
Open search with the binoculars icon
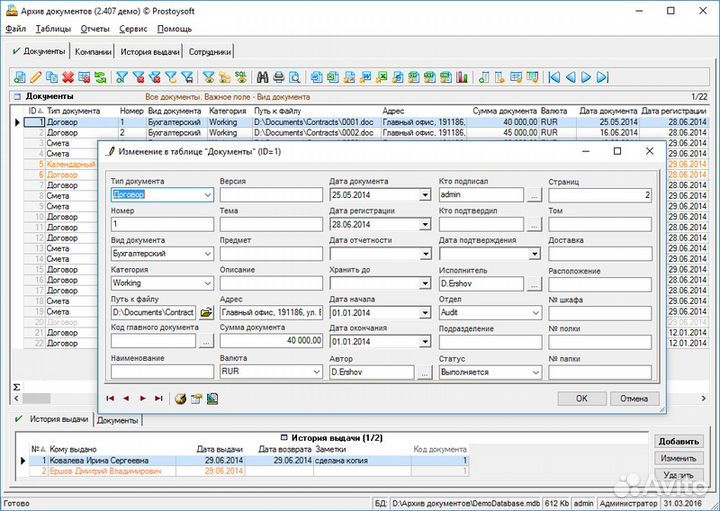coord(263,77)
